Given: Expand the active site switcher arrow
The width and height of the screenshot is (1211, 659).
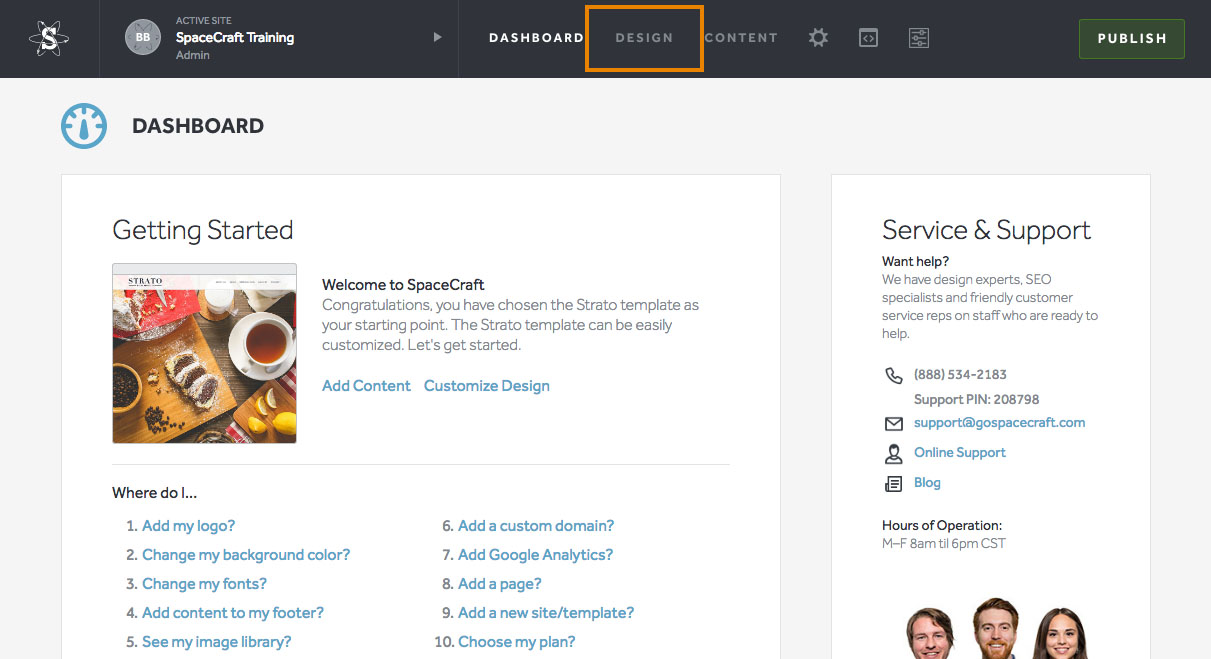Looking at the screenshot, I should click(437, 38).
